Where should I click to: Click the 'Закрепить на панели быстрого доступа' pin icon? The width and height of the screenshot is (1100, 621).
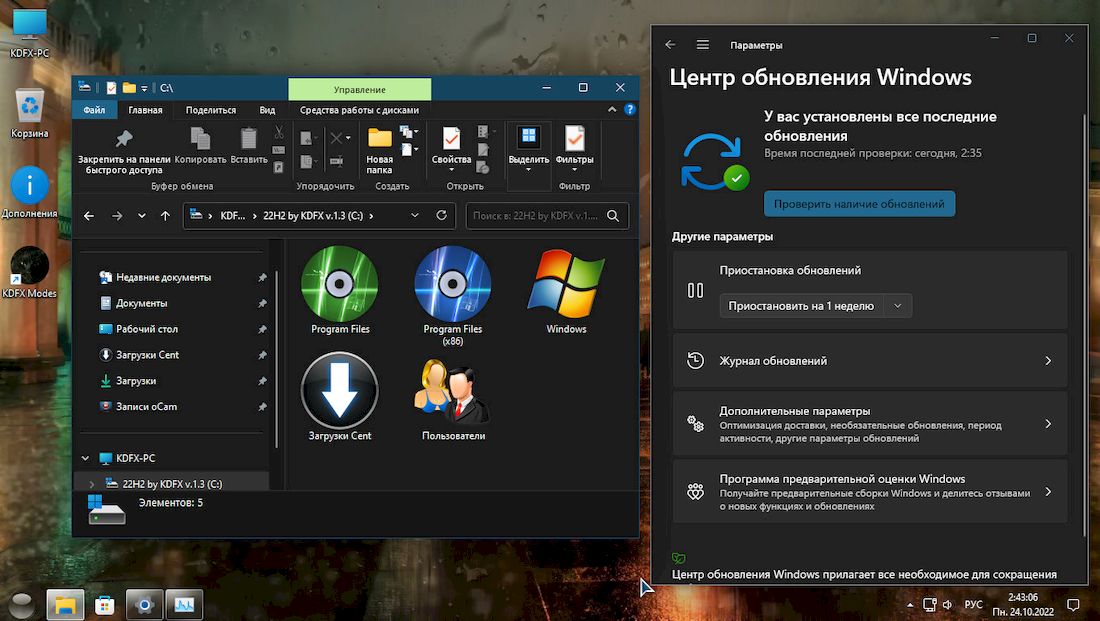(124, 139)
